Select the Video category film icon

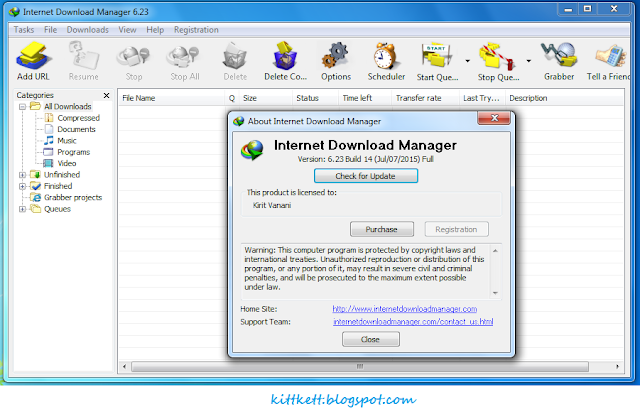(x=49, y=163)
